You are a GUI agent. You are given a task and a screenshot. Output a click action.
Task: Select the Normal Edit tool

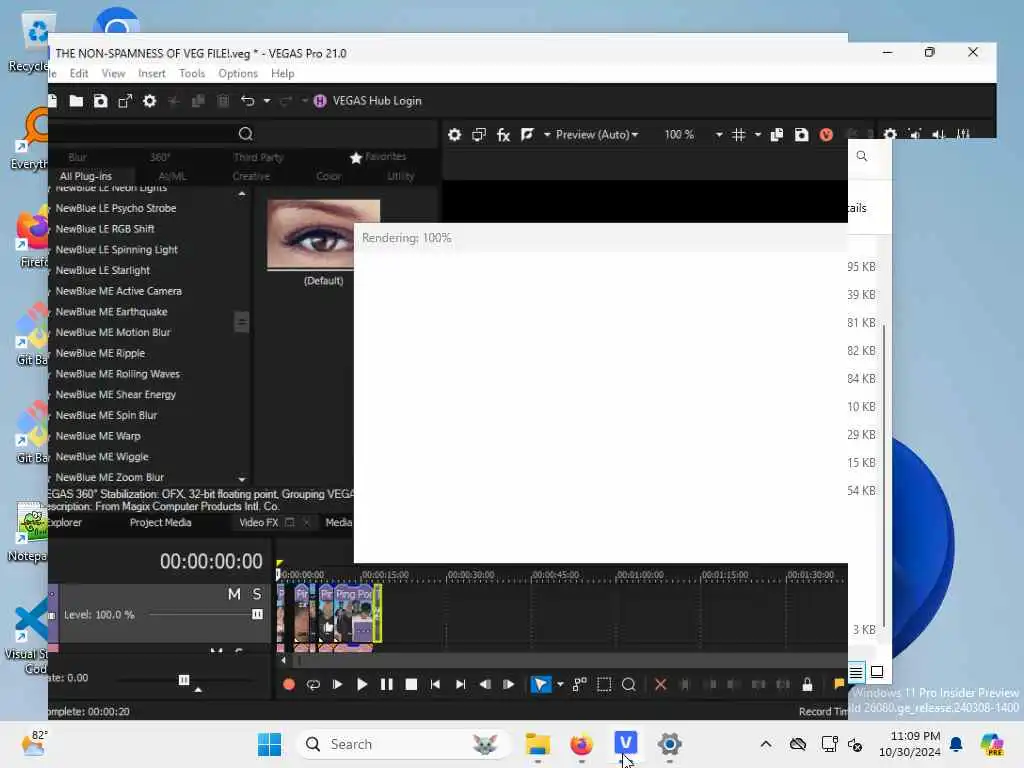tap(541, 684)
